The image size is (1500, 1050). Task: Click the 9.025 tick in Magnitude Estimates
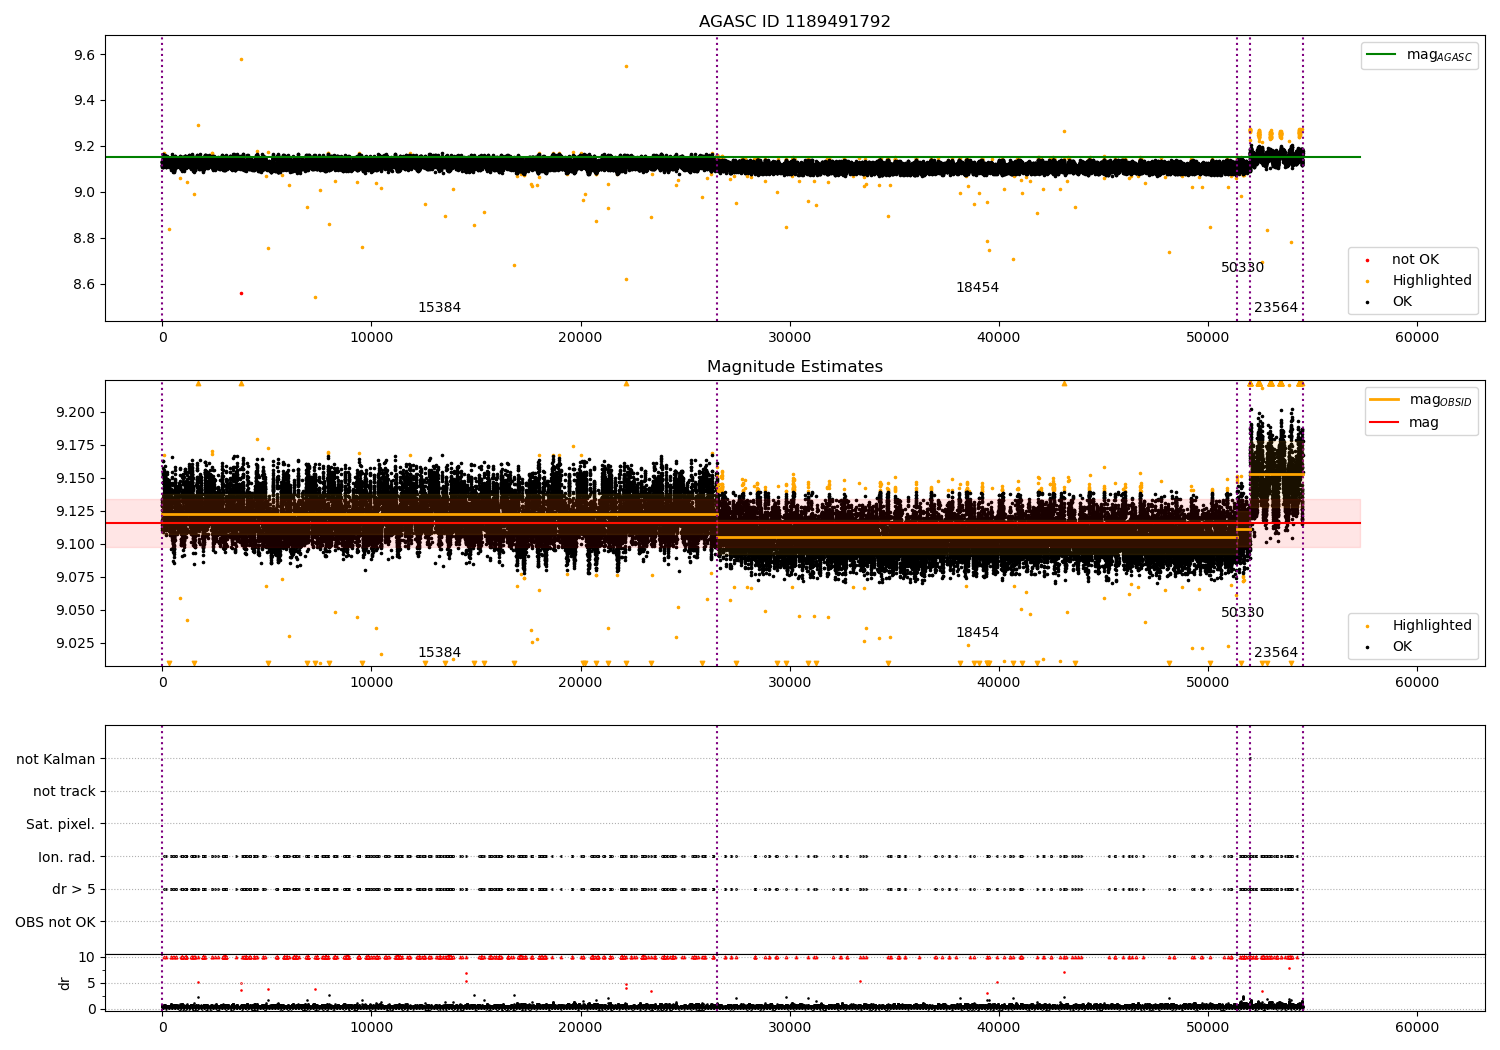pyautogui.click(x=76, y=643)
